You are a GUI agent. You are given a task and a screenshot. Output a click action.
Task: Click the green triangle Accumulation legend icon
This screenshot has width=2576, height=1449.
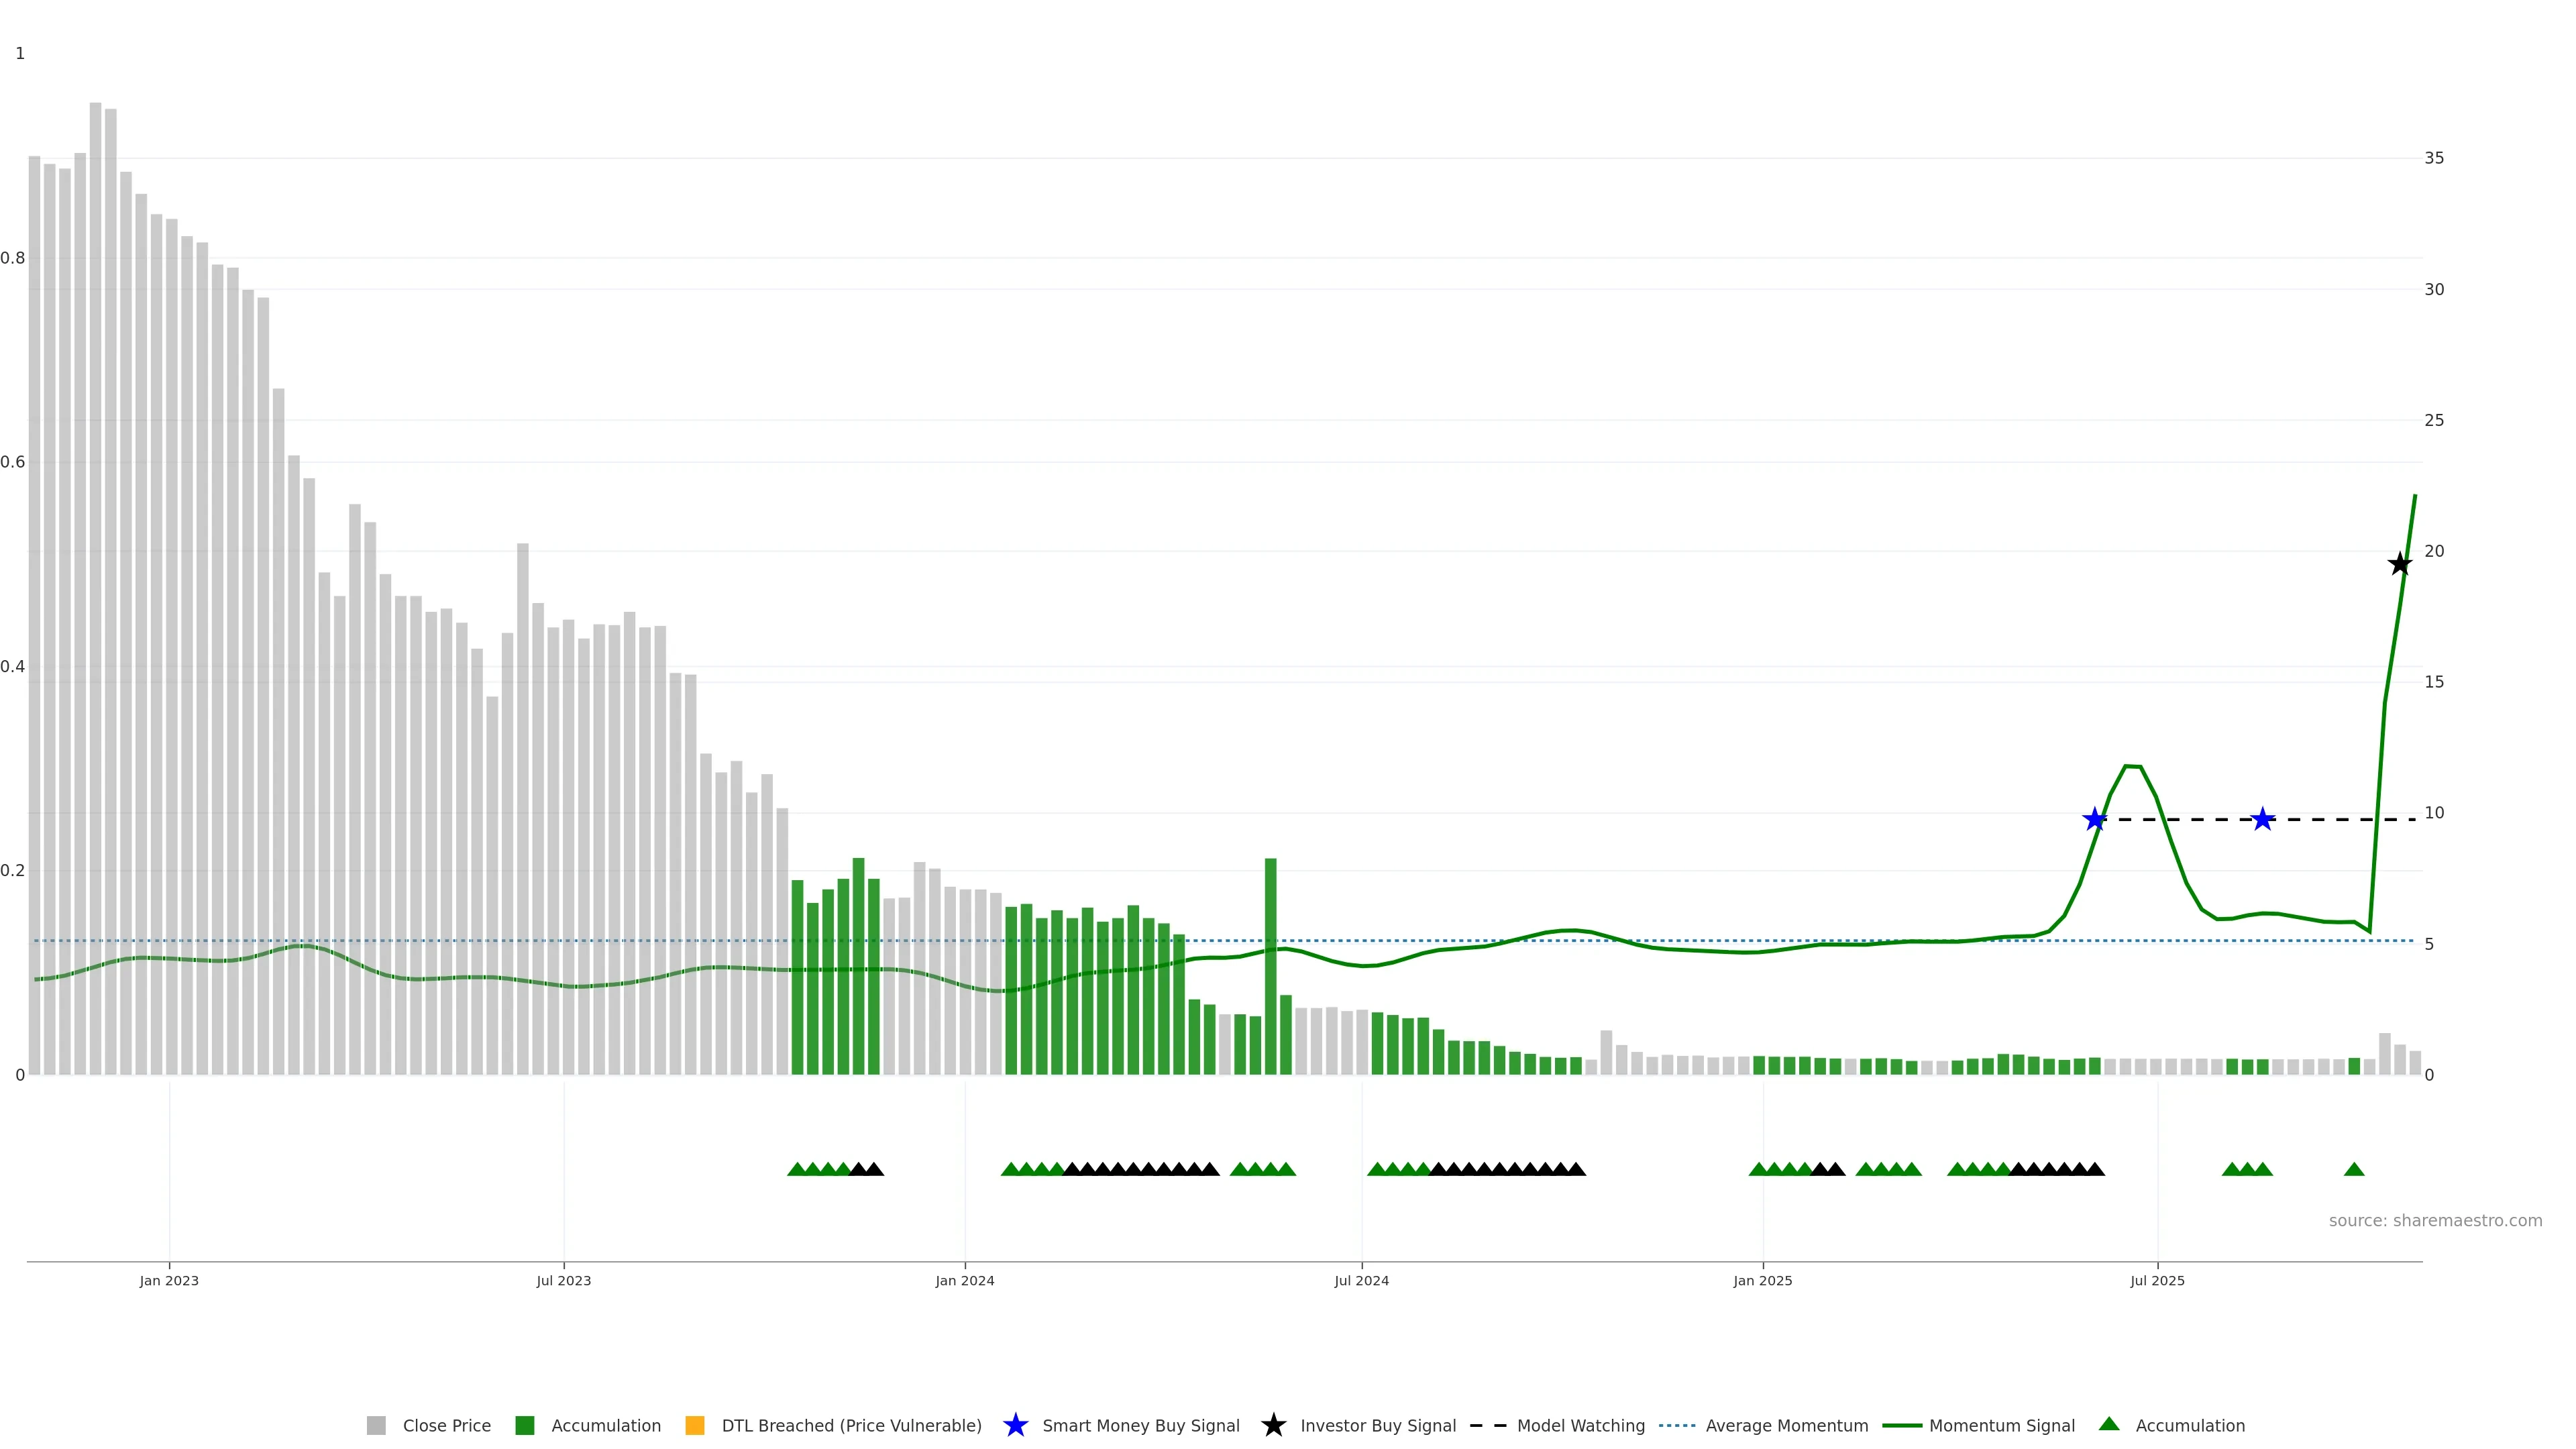[2109, 1424]
